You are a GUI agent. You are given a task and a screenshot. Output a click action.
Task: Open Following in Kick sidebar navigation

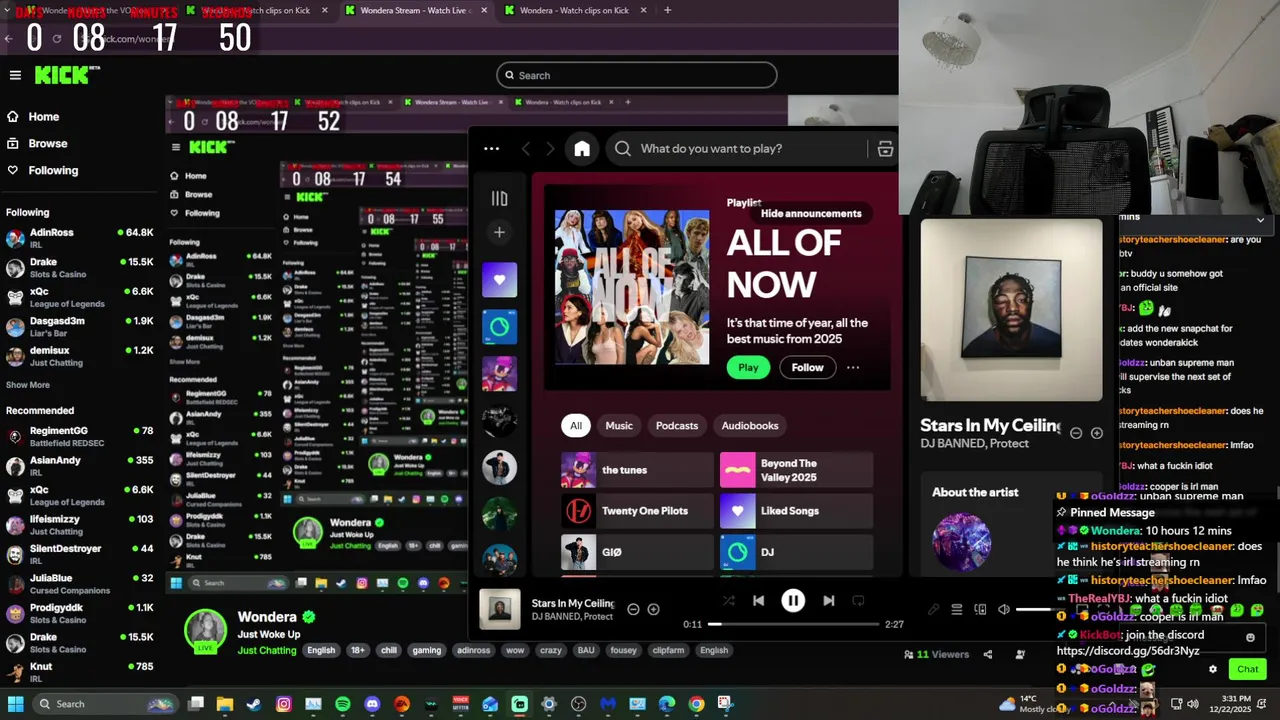click(x=43, y=170)
